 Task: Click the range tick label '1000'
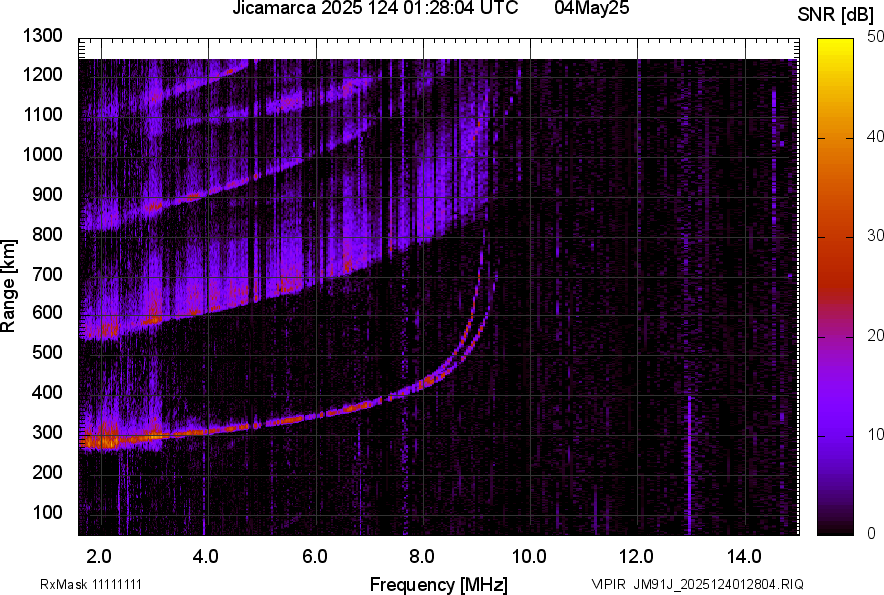[42, 154]
